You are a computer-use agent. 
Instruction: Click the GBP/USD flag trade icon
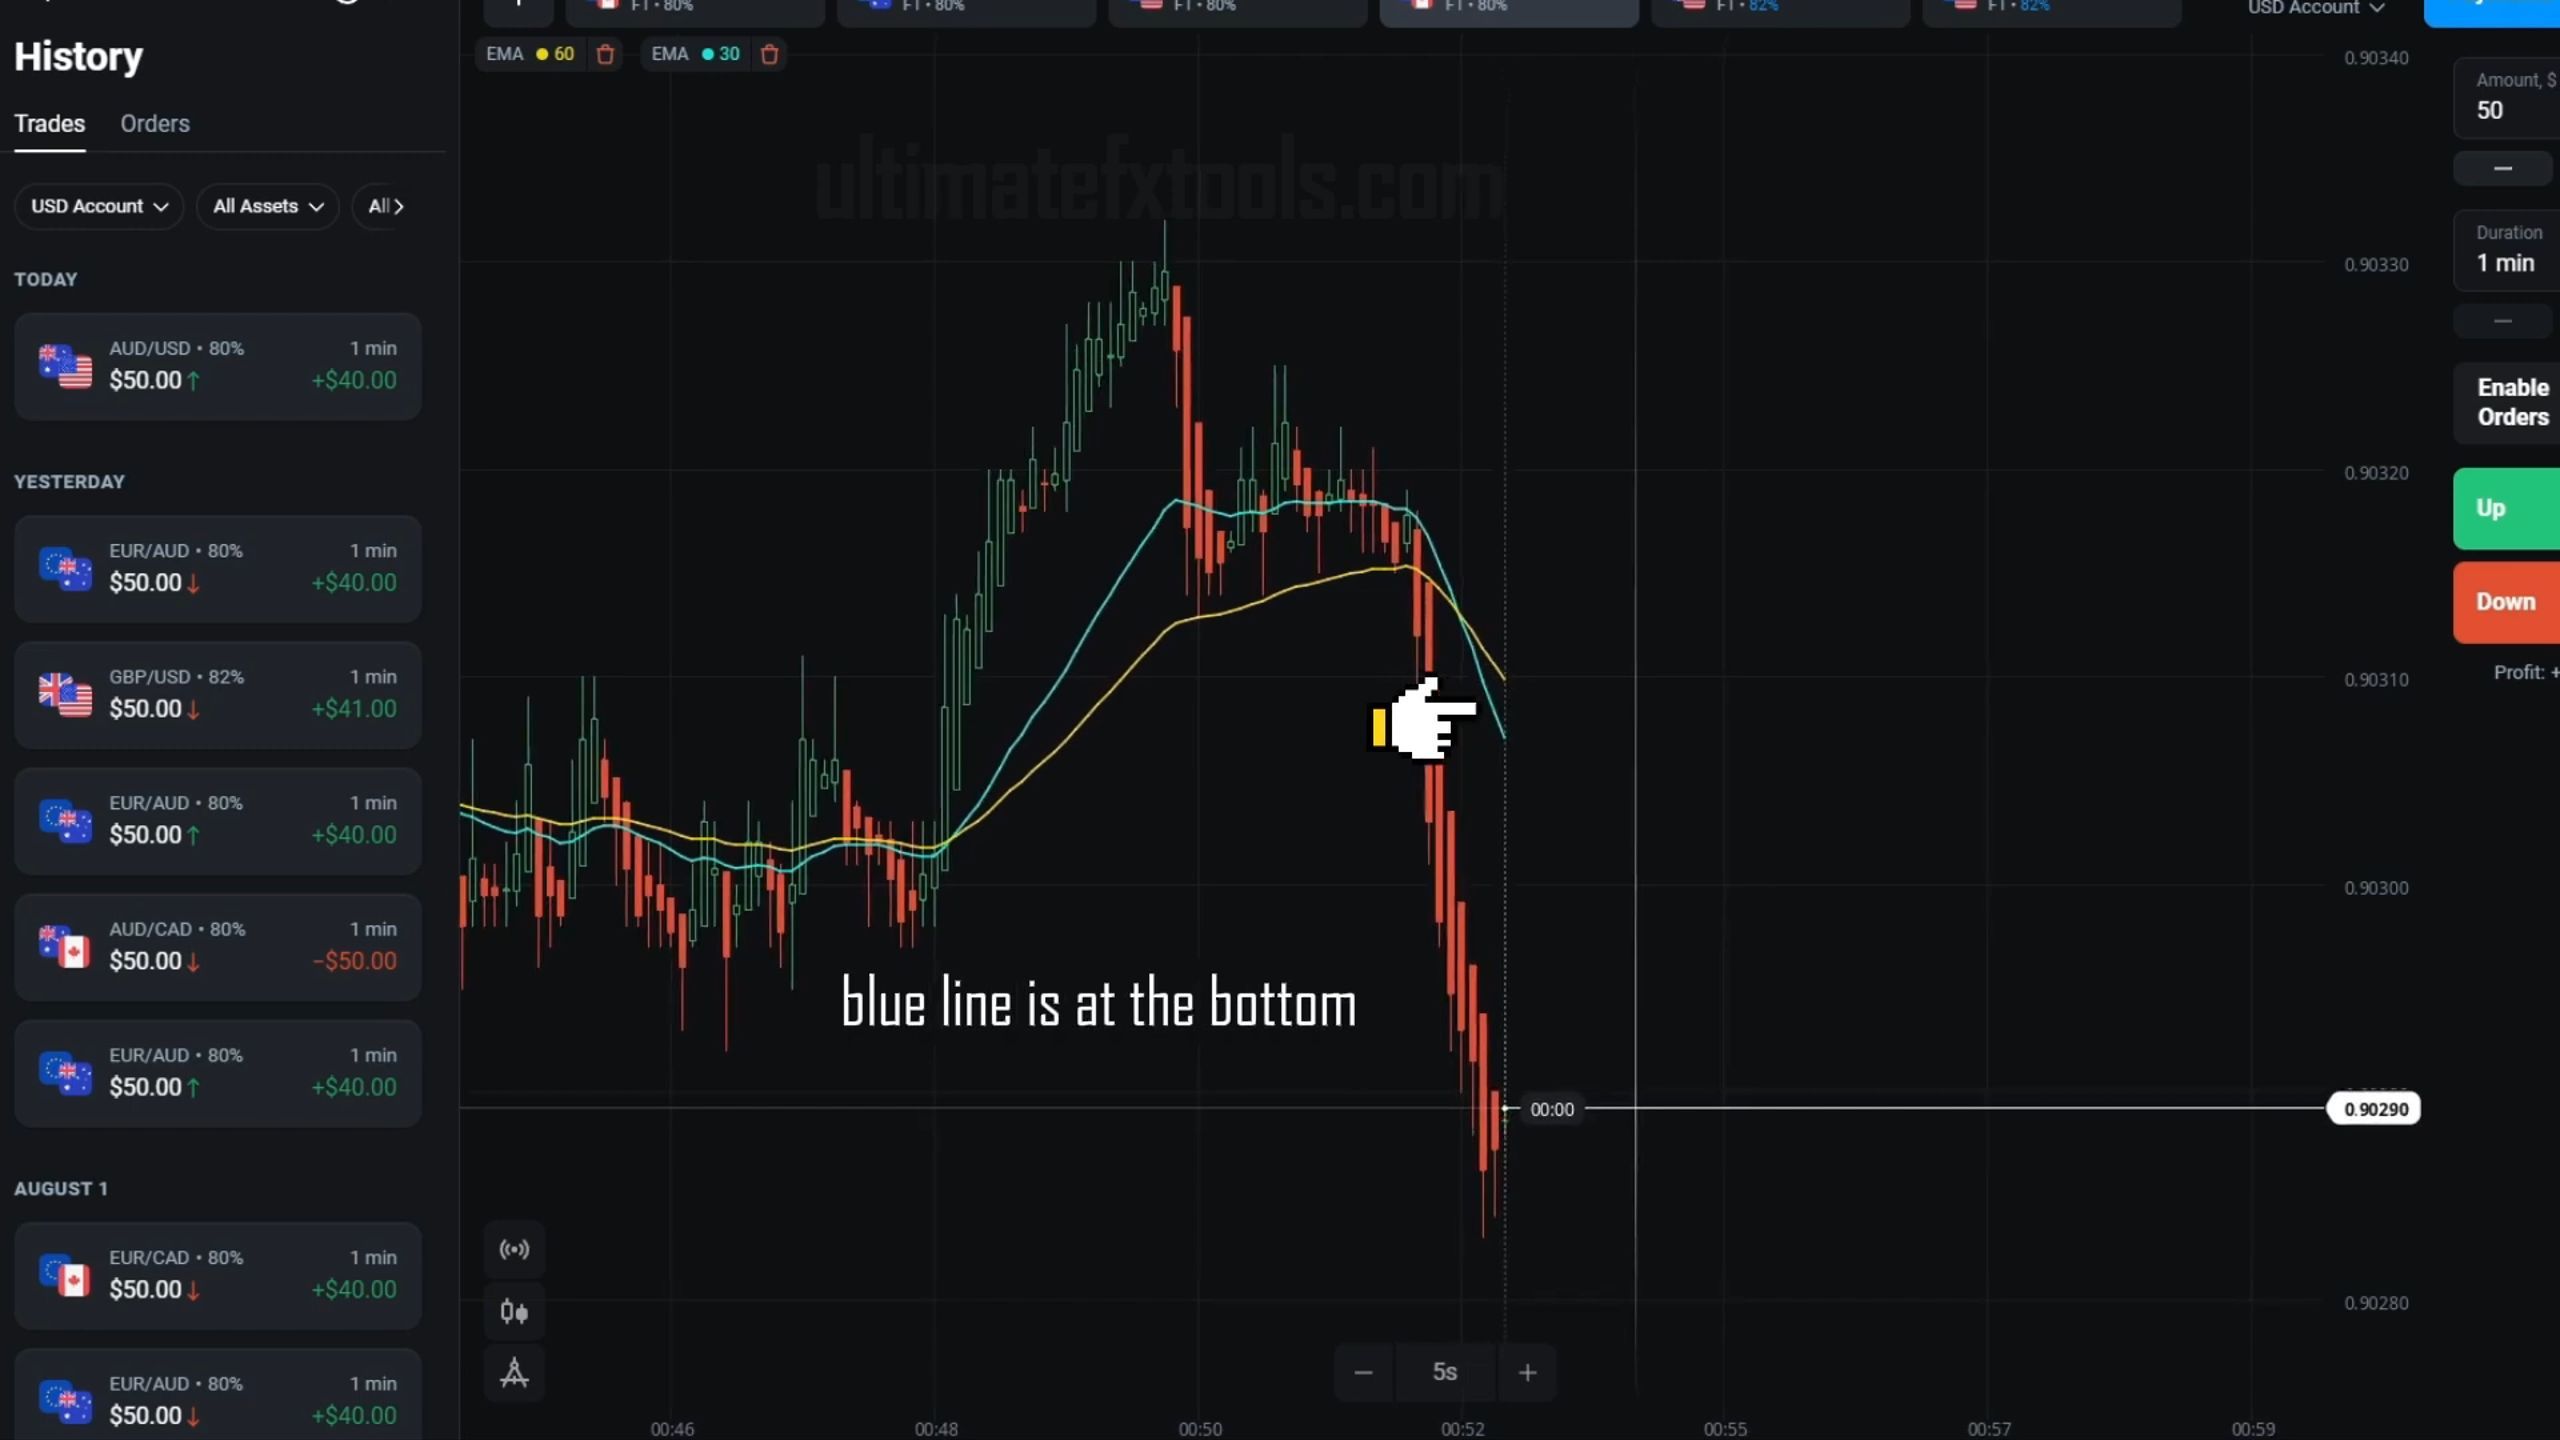[65, 694]
